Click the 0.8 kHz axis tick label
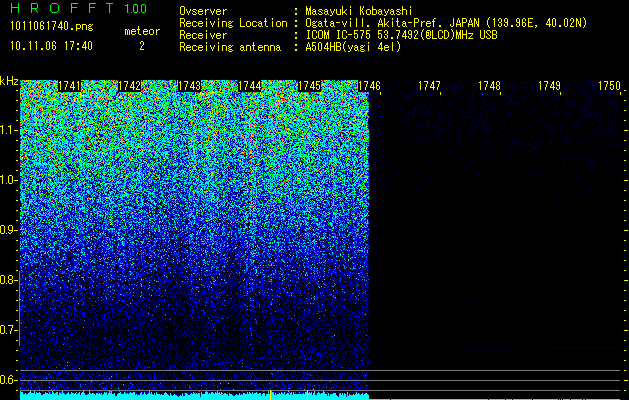This screenshot has height=400, width=629. pyautogui.click(x=9, y=280)
